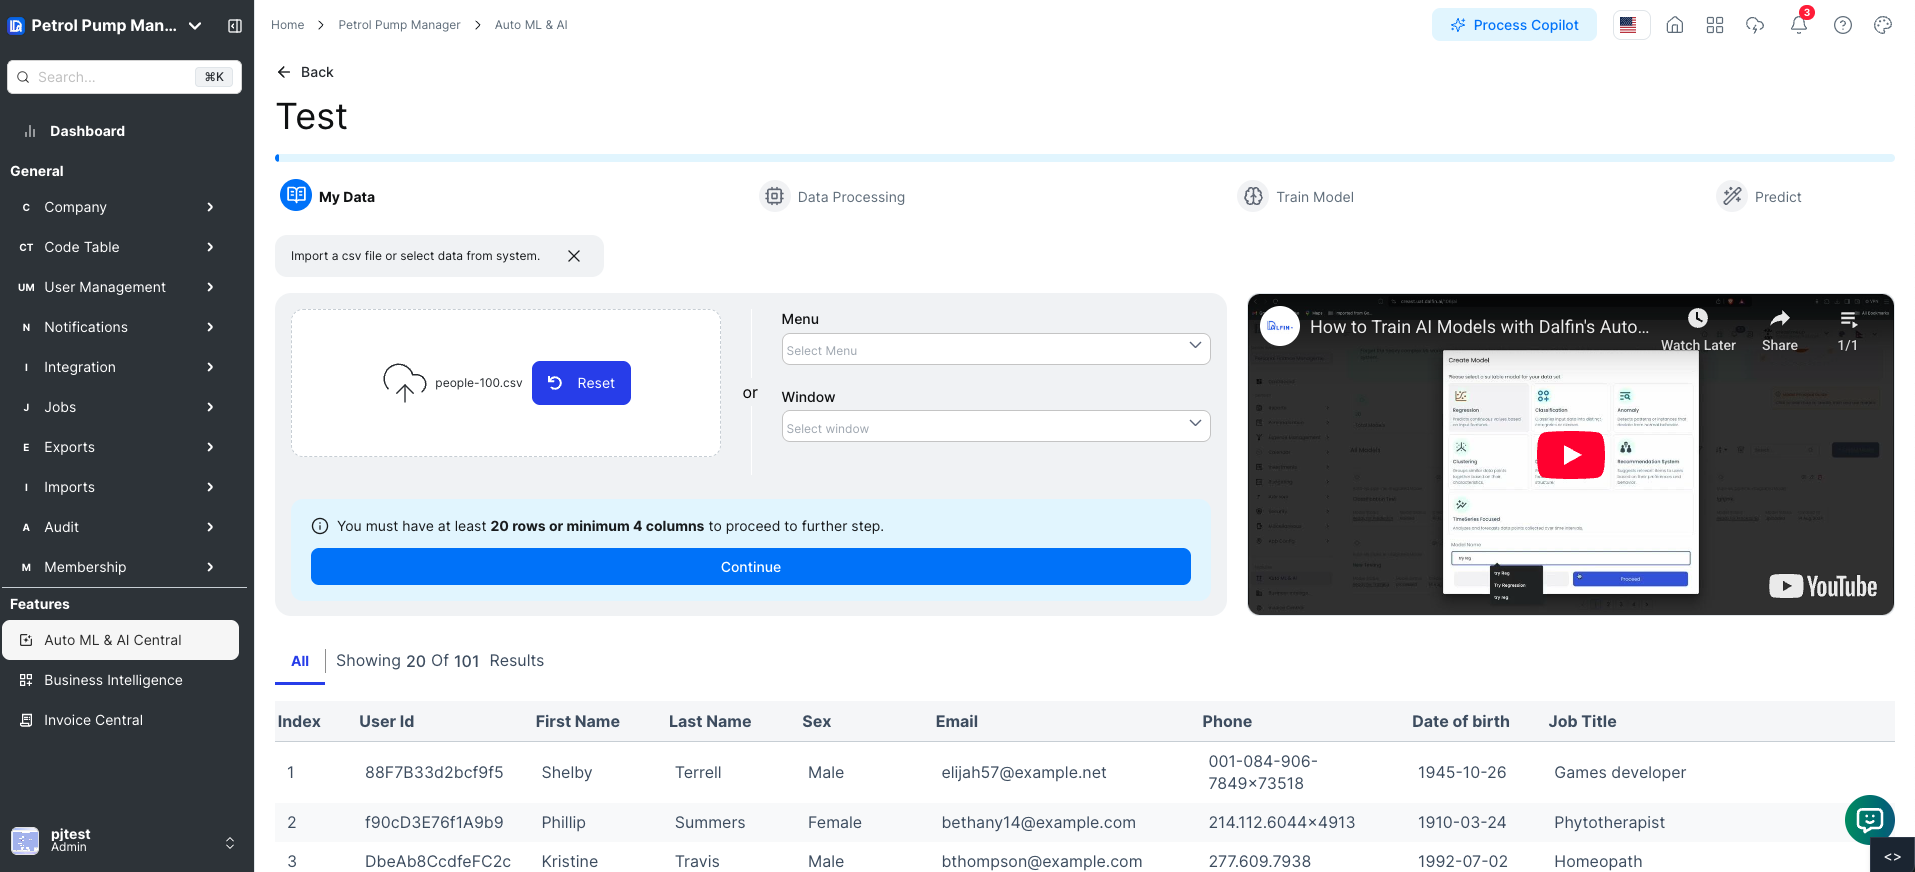This screenshot has height=872, width=1915.
Task: Go Back with the arrow link
Action: click(305, 72)
